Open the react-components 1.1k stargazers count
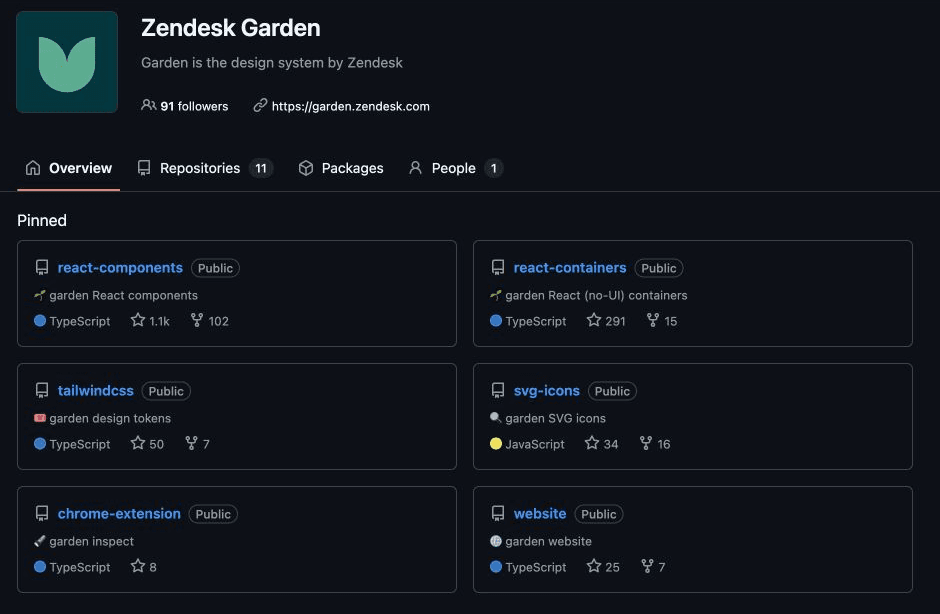940x614 pixels. (159, 321)
